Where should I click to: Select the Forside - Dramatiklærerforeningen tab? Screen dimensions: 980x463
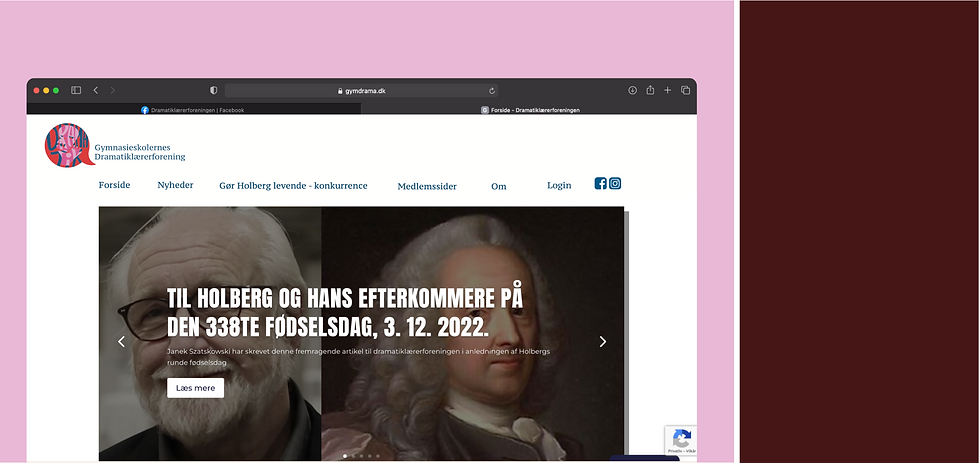pyautogui.click(x=529, y=110)
